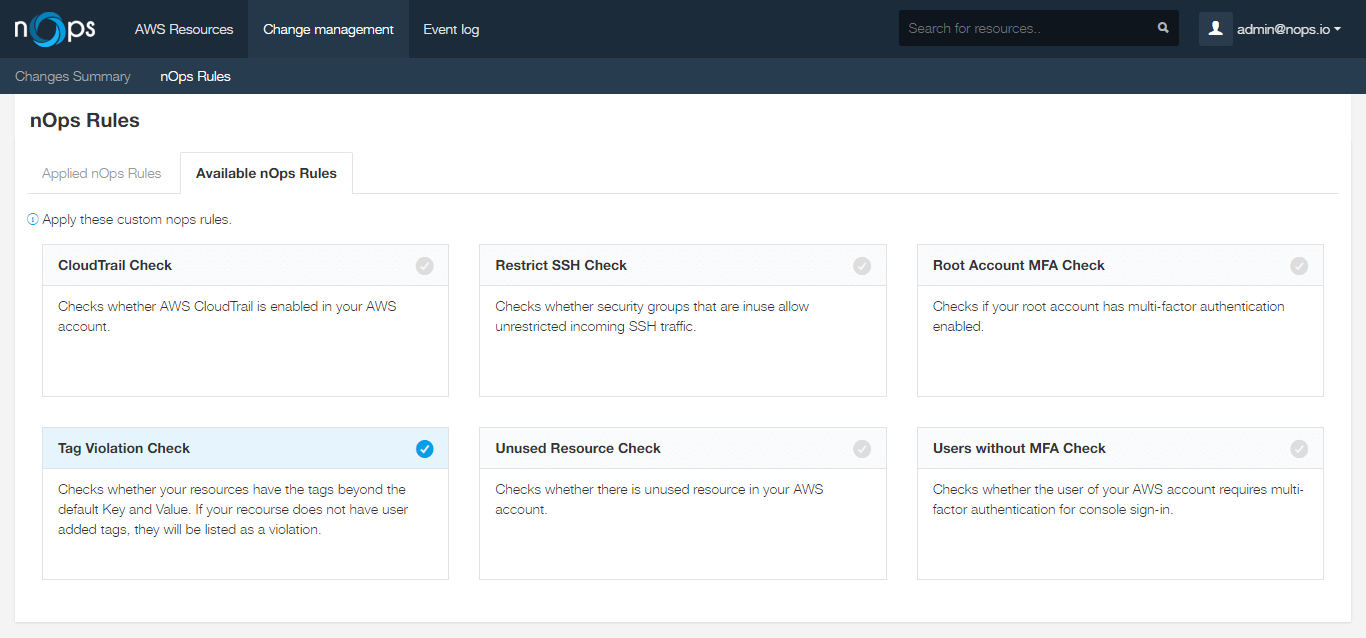1366x638 pixels.
Task: Open the AWS Resources menu
Action: pyautogui.click(x=184, y=29)
